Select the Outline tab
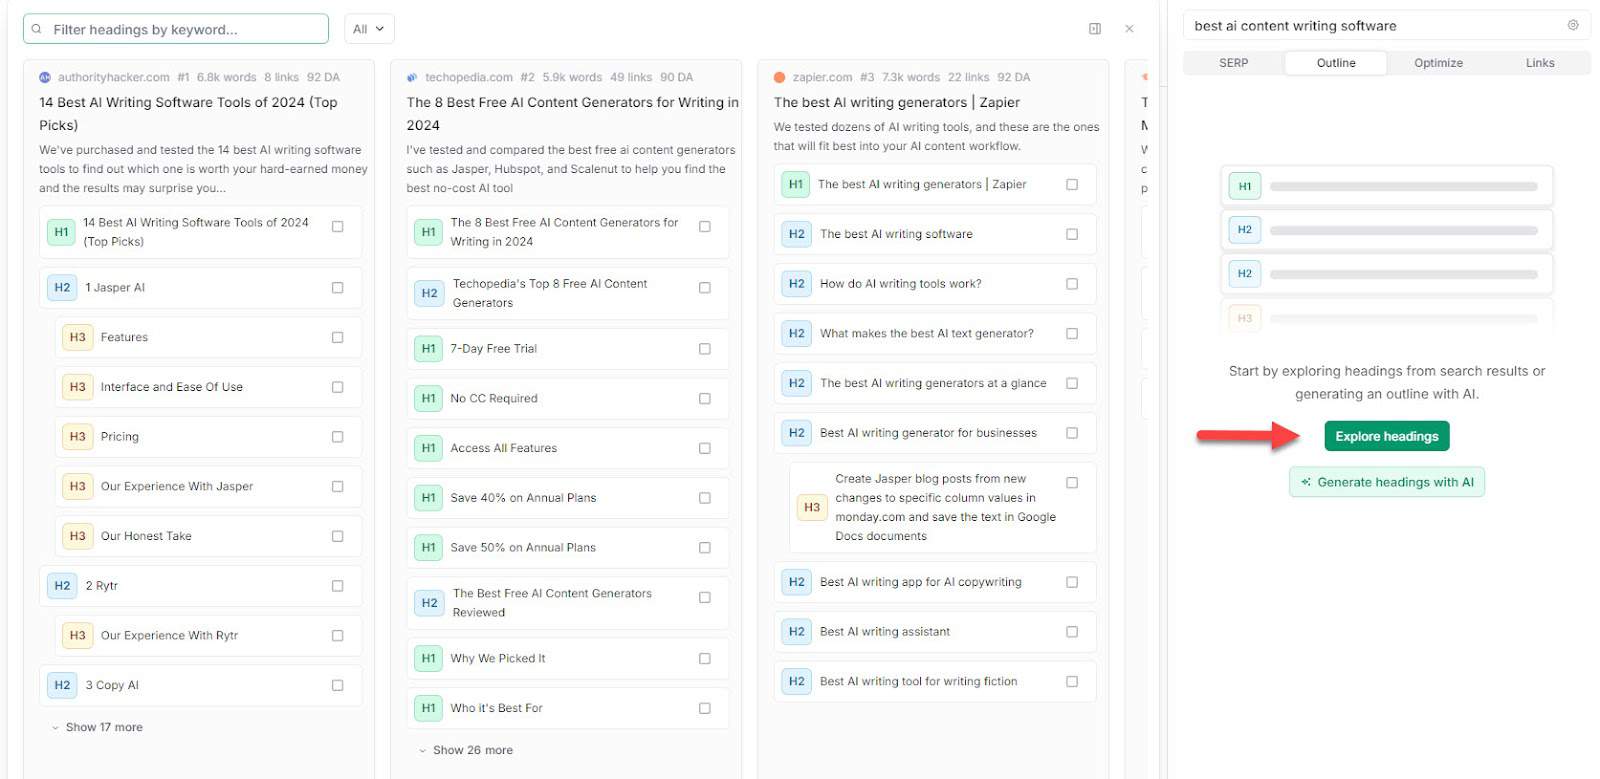The width and height of the screenshot is (1600, 779). pos(1336,63)
